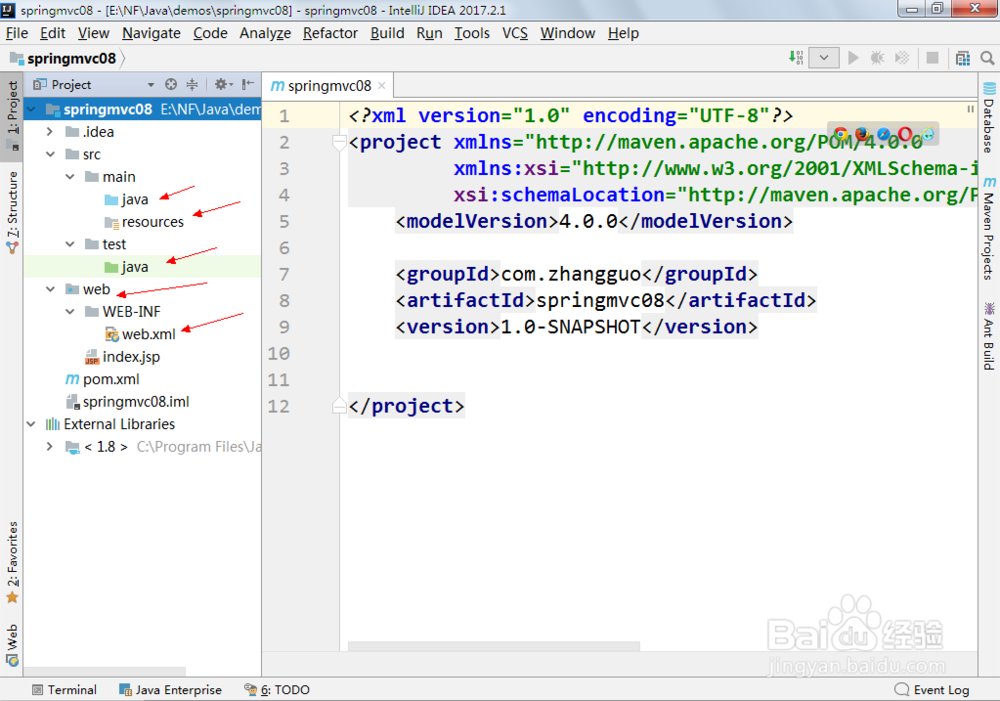This screenshot has height=701, width=1000.
Task: Open the run configurations chevron
Action: (x=823, y=57)
